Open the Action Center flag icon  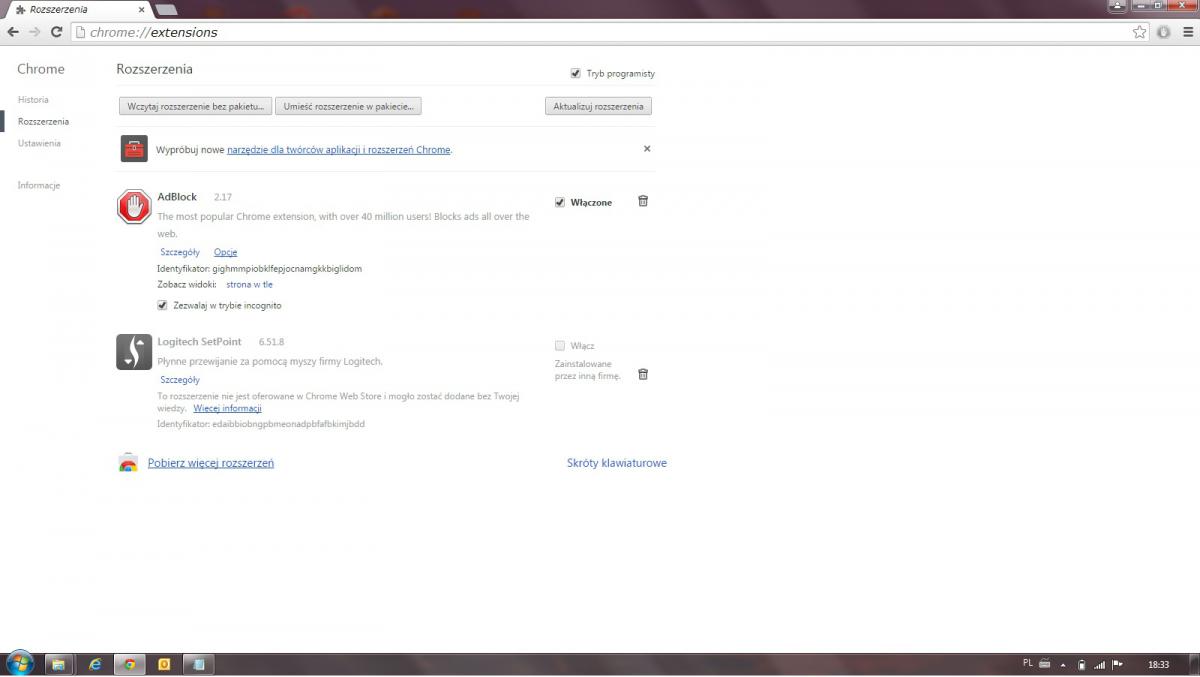pos(1118,664)
